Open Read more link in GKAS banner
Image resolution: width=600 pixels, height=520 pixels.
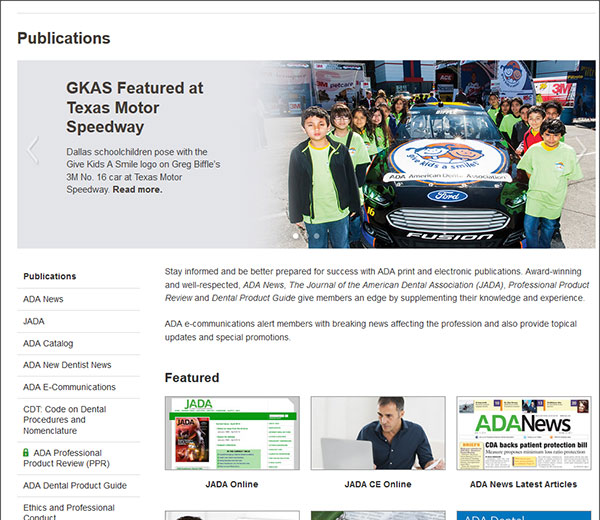[x=137, y=189]
